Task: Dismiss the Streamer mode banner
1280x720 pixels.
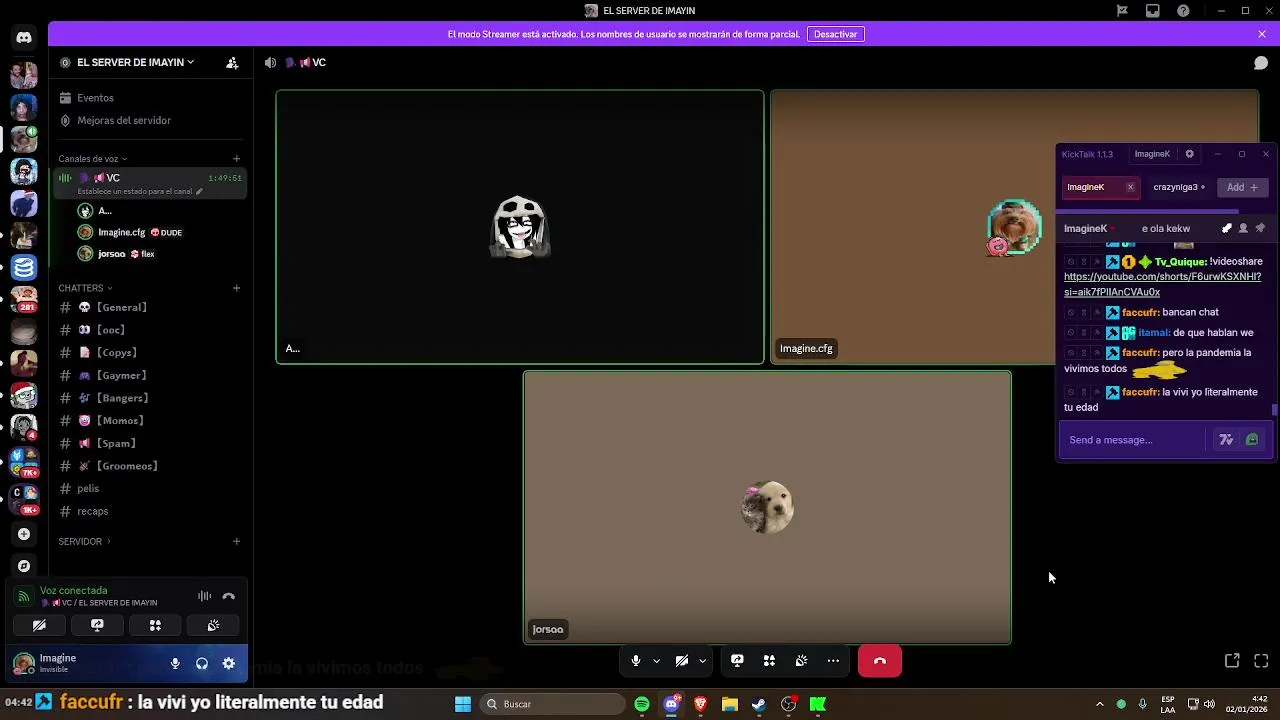Action: click(x=1262, y=34)
